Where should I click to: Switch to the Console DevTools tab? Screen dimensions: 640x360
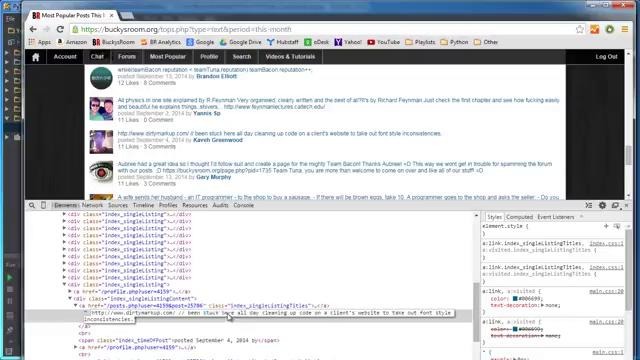coord(244,205)
